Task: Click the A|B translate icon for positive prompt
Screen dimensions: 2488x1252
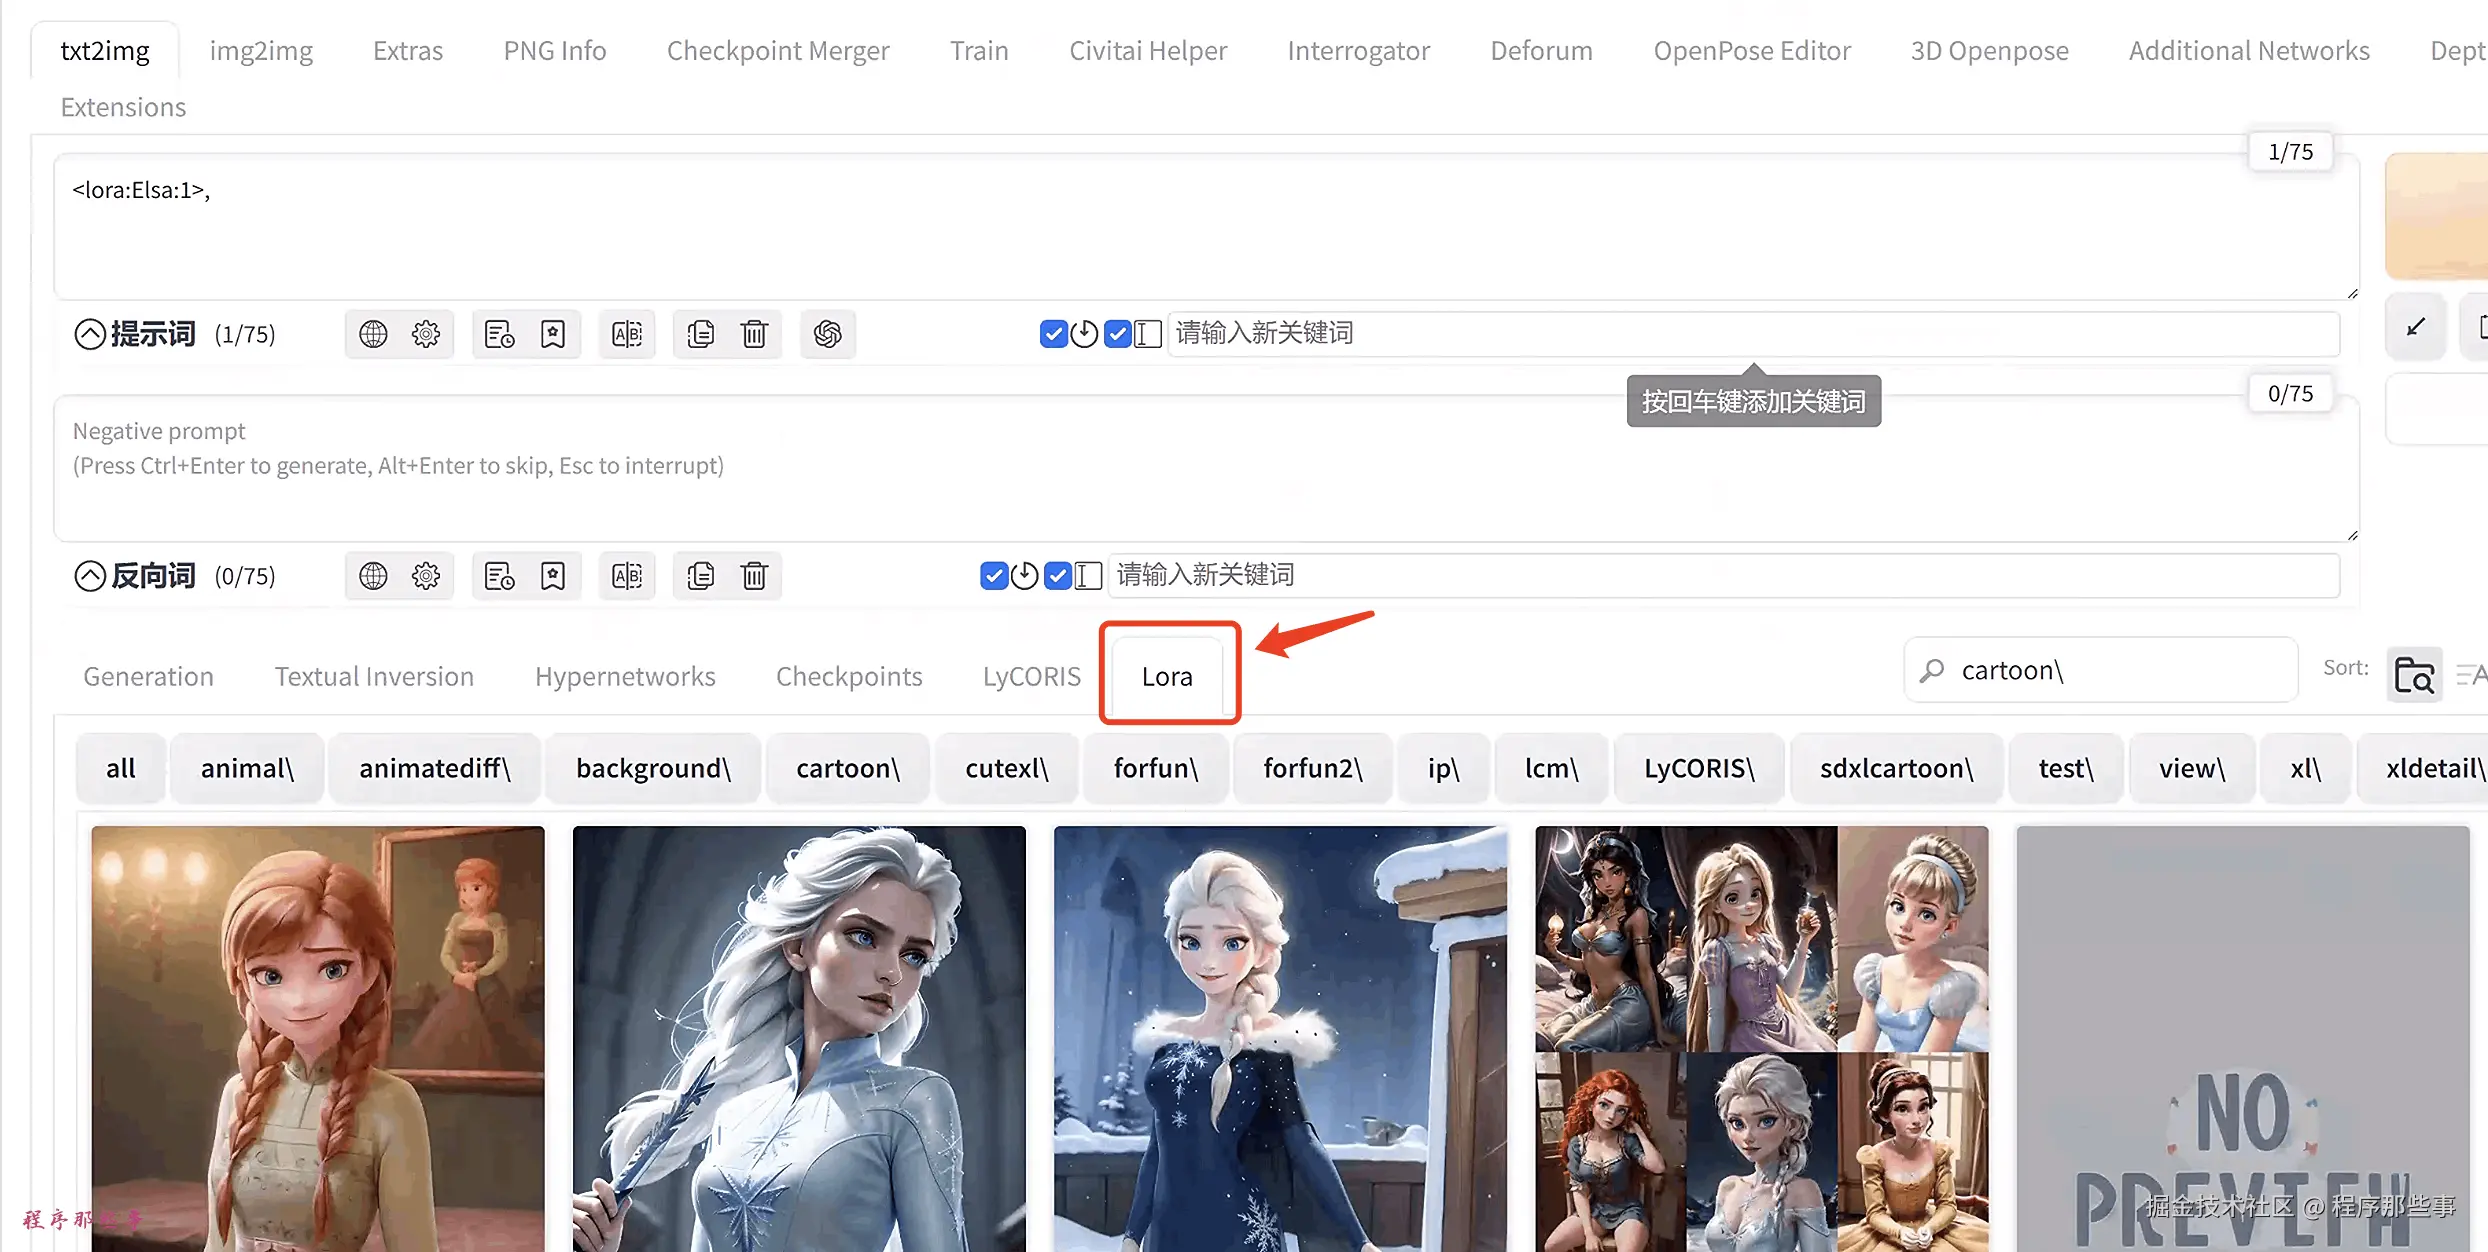Action: pos(627,334)
